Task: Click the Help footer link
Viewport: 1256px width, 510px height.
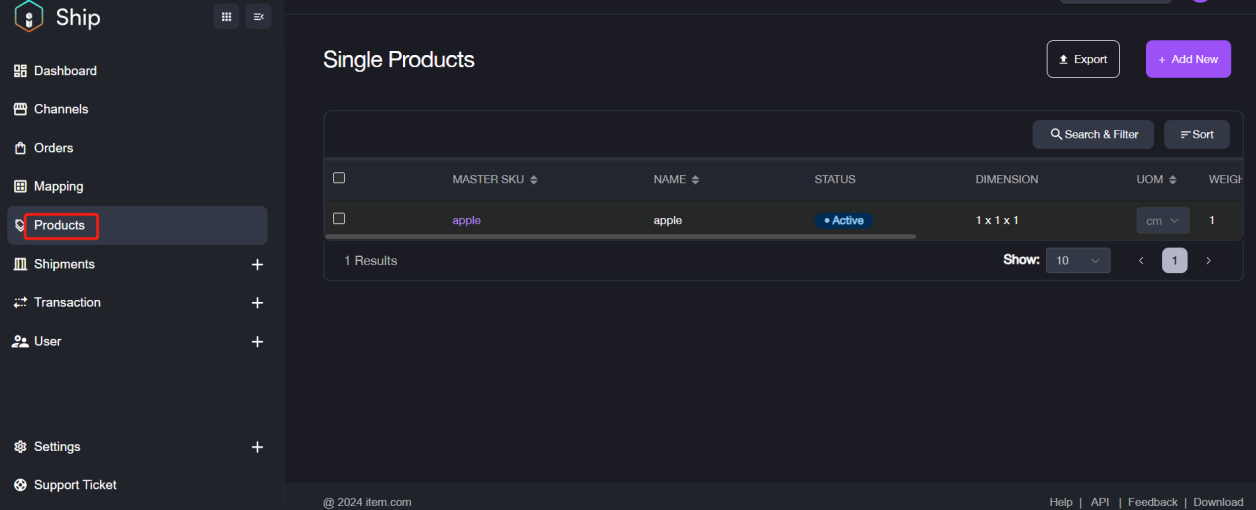Action: tap(1061, 502)
